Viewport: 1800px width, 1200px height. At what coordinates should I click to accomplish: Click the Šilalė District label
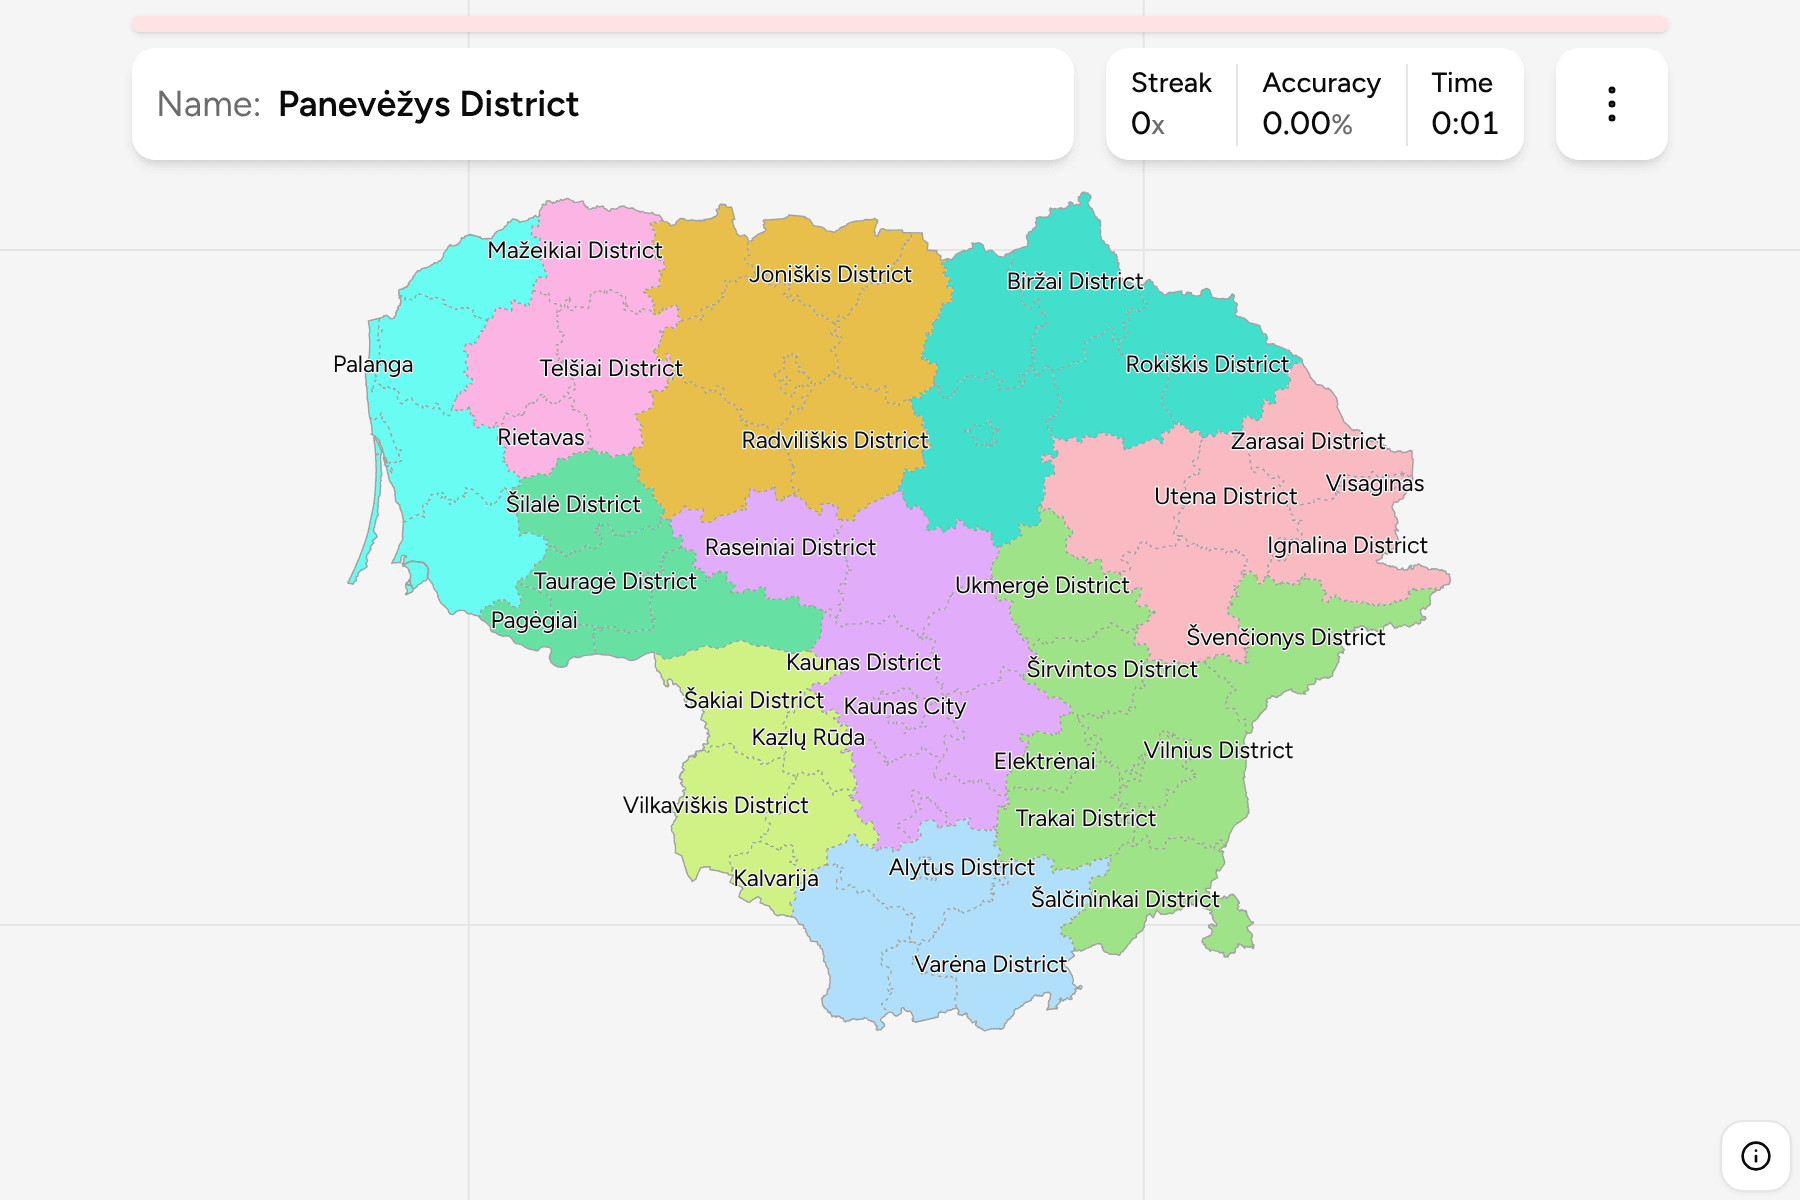click(573, 504)
